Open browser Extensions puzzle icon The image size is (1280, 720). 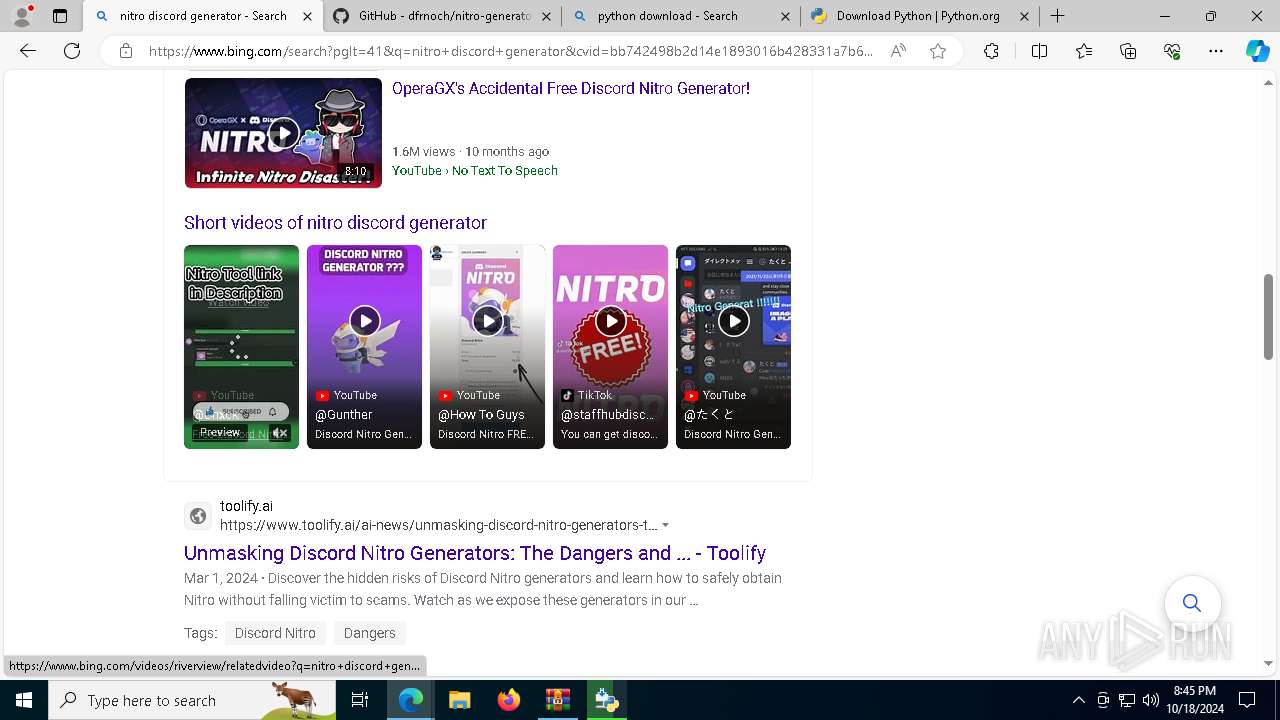pos(991,51)
